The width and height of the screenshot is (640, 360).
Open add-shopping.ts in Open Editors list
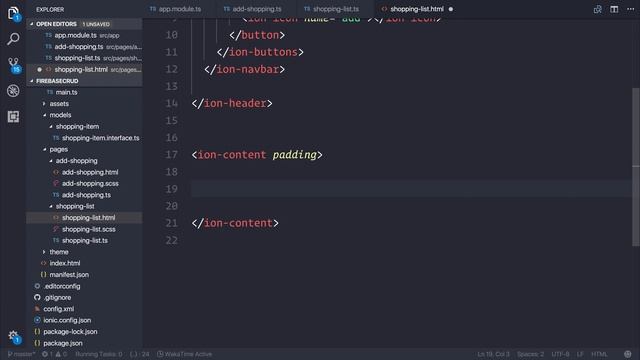point(84,47)
